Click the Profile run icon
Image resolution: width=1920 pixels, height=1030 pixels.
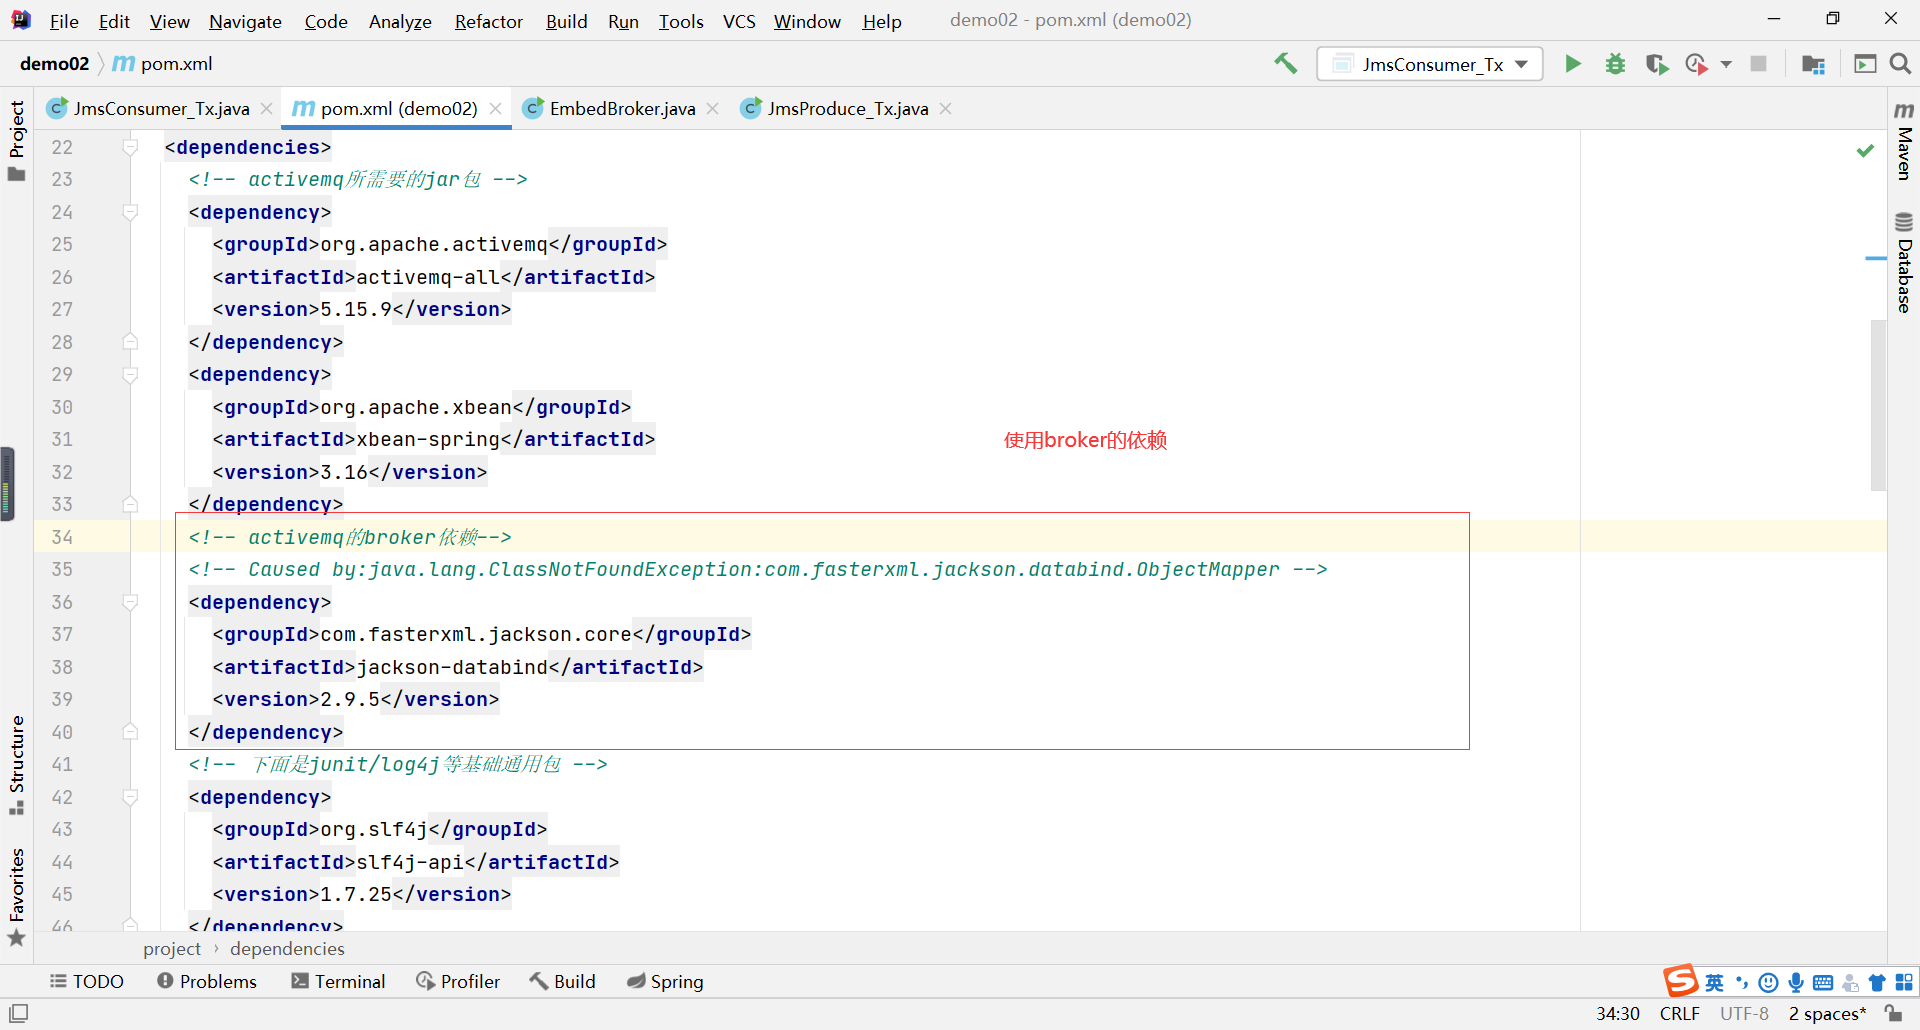point(1696,64)
